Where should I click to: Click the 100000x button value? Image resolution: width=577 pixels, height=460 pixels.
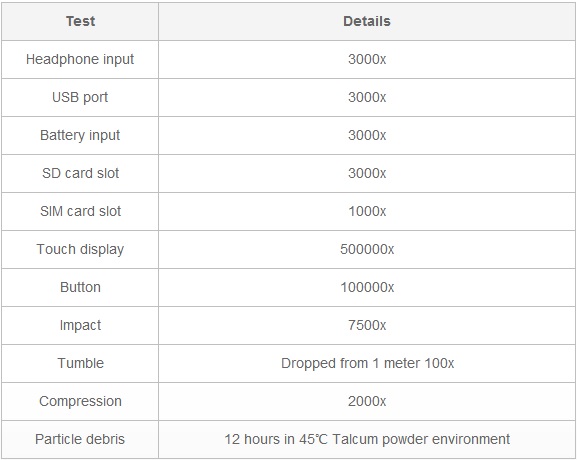pos(367,287)
